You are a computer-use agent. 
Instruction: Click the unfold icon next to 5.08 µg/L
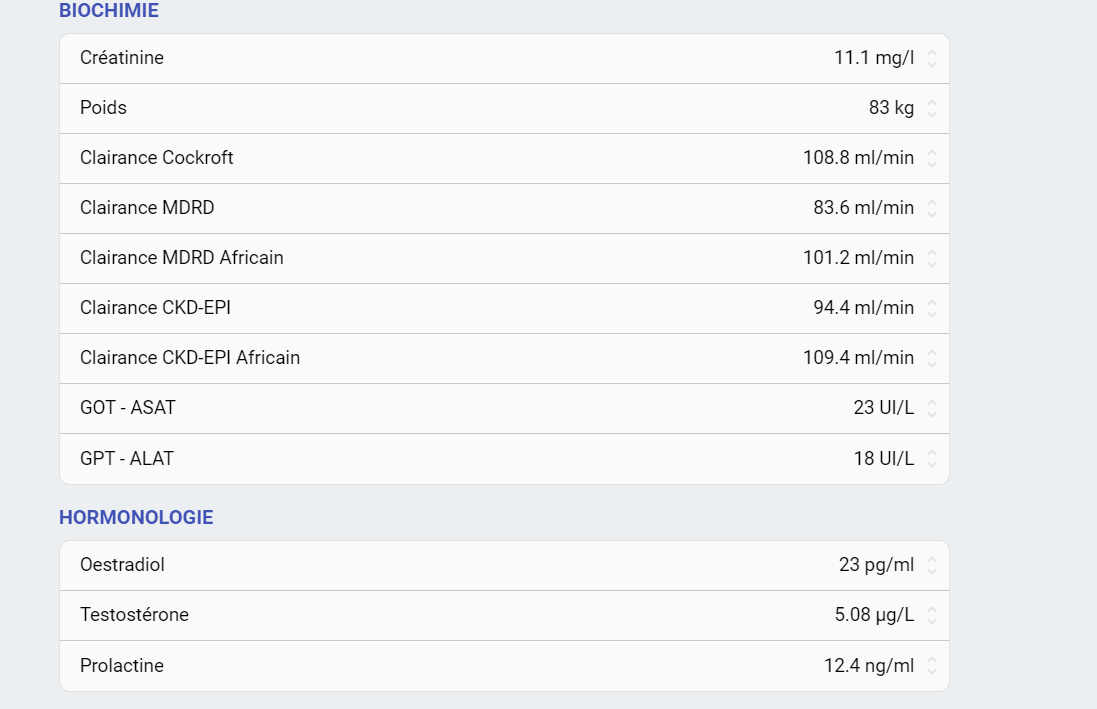931,615
